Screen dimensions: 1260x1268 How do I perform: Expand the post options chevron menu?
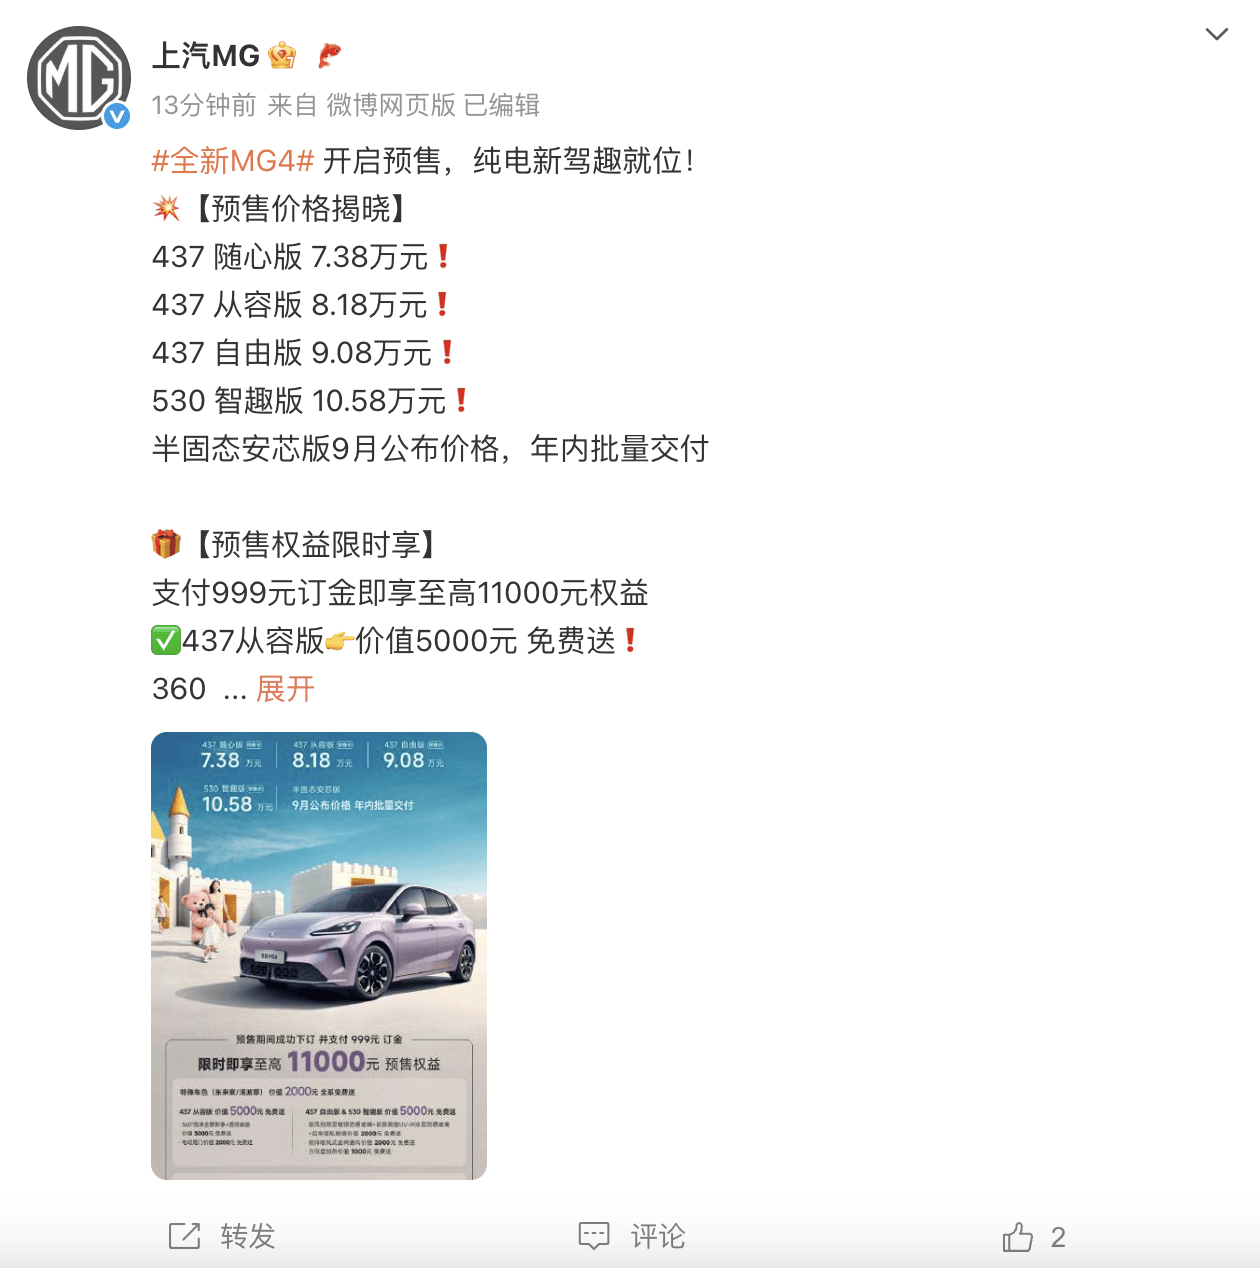pyautogui.click(x=1216, y=34)
